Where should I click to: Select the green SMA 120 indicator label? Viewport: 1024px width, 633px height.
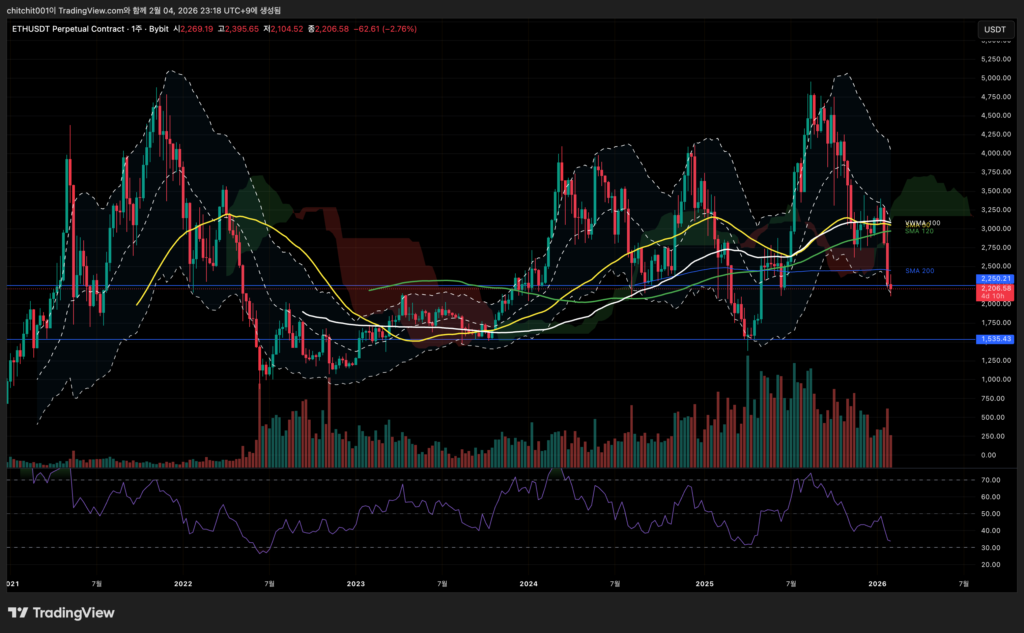(x=919, y=231)
